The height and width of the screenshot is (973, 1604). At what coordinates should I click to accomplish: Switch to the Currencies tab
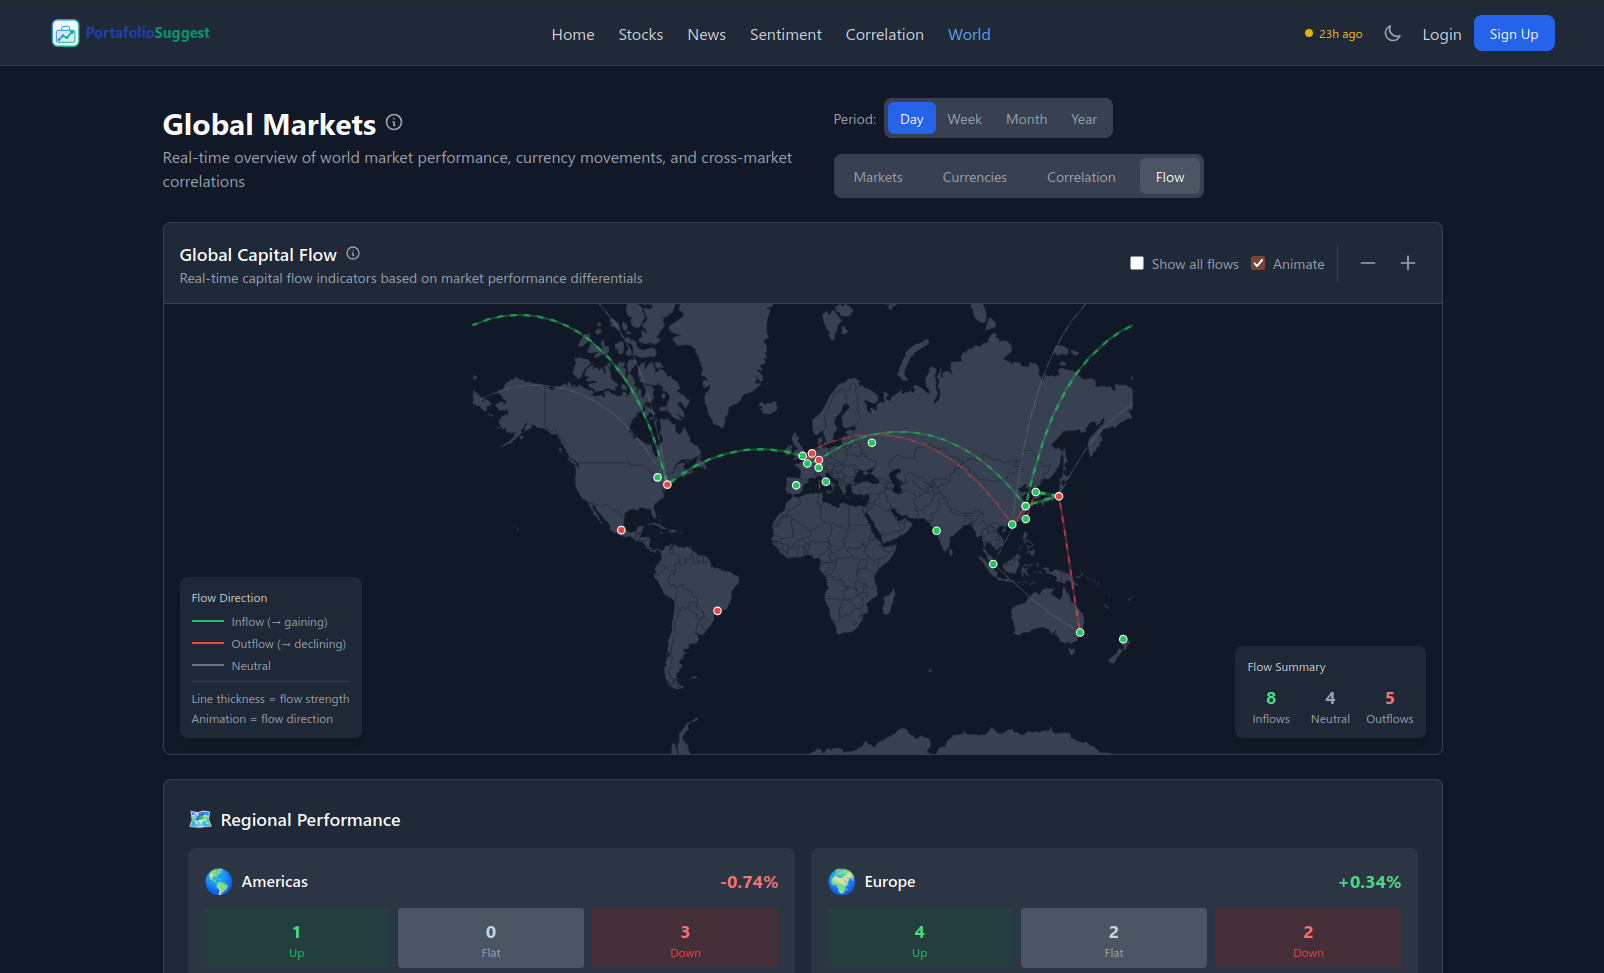[974, 177]
